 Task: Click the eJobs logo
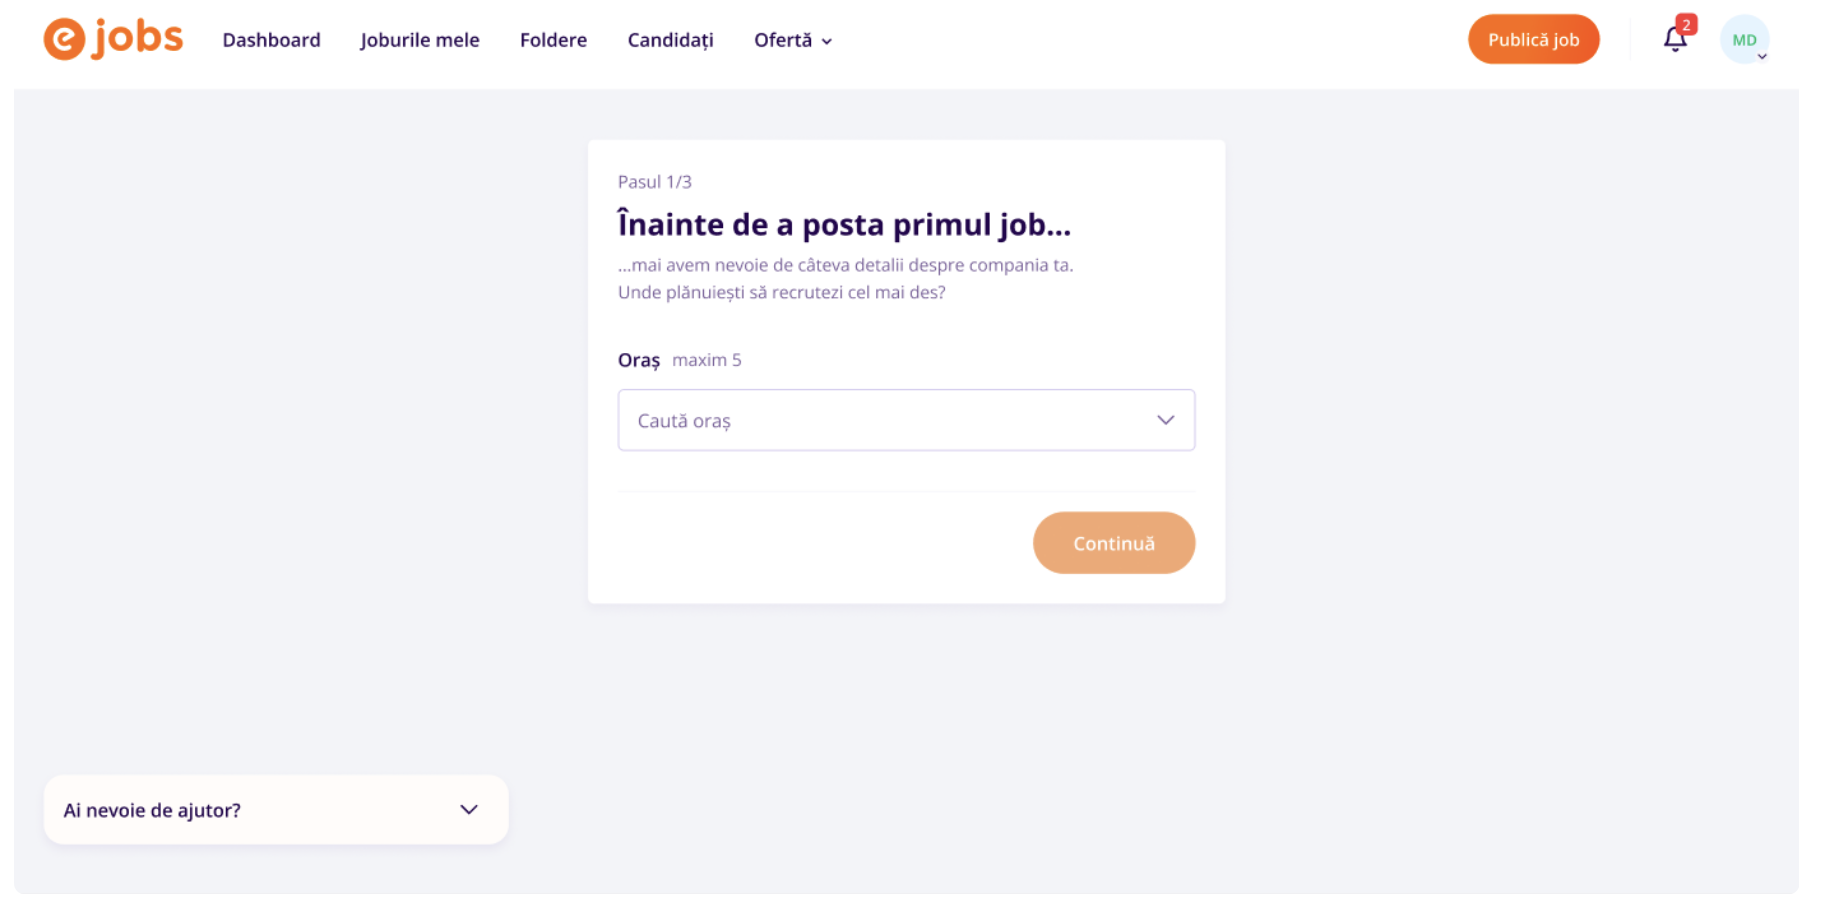(113, 39)
